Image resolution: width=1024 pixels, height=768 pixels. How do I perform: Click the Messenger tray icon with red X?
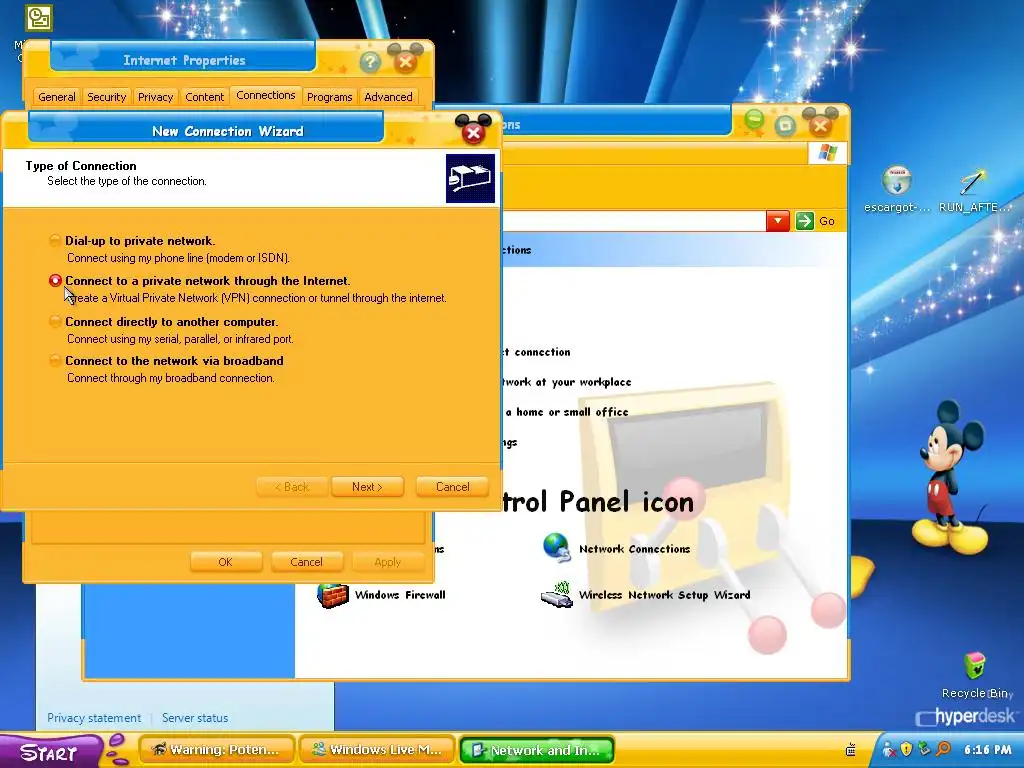888,749
